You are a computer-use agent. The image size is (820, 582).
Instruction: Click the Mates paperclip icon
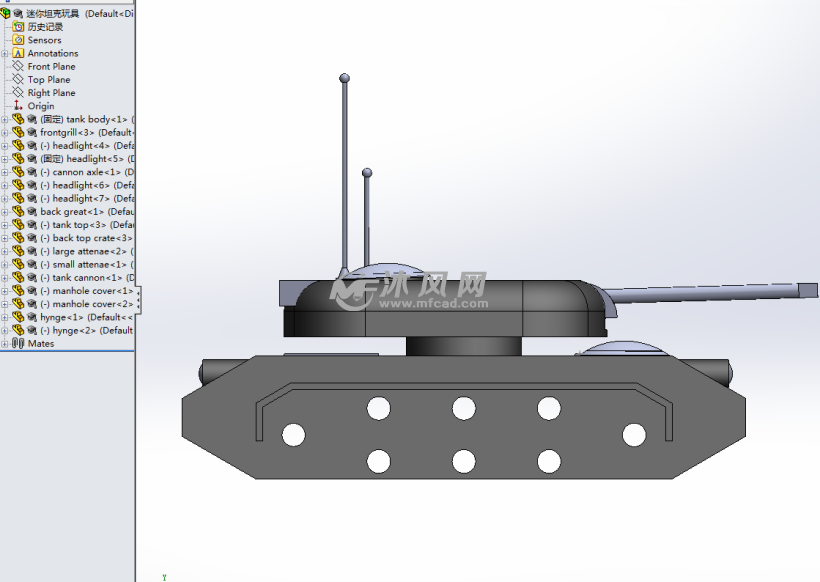point(18,343)
